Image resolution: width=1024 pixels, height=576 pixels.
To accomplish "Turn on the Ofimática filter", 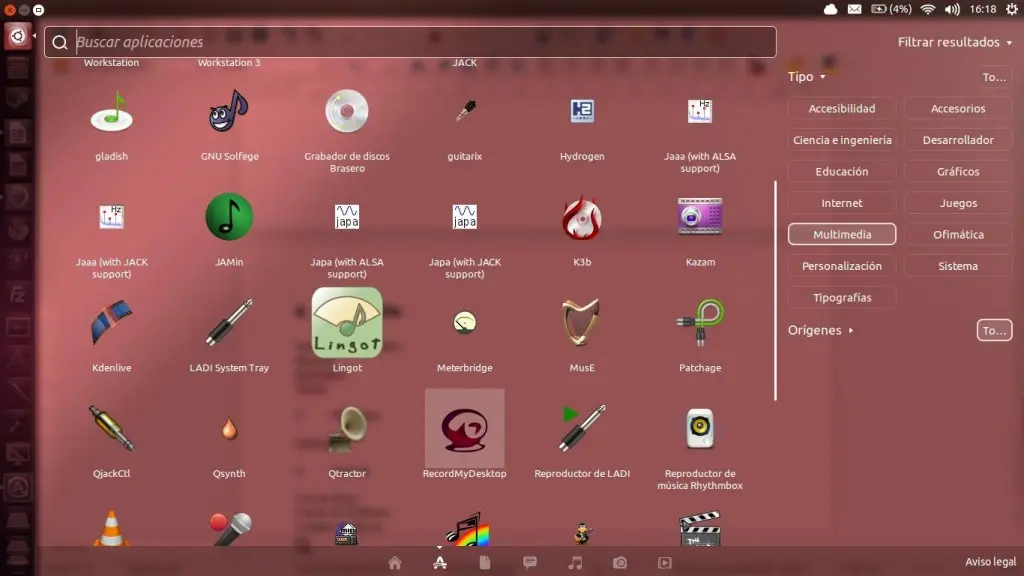I will 958,234.
